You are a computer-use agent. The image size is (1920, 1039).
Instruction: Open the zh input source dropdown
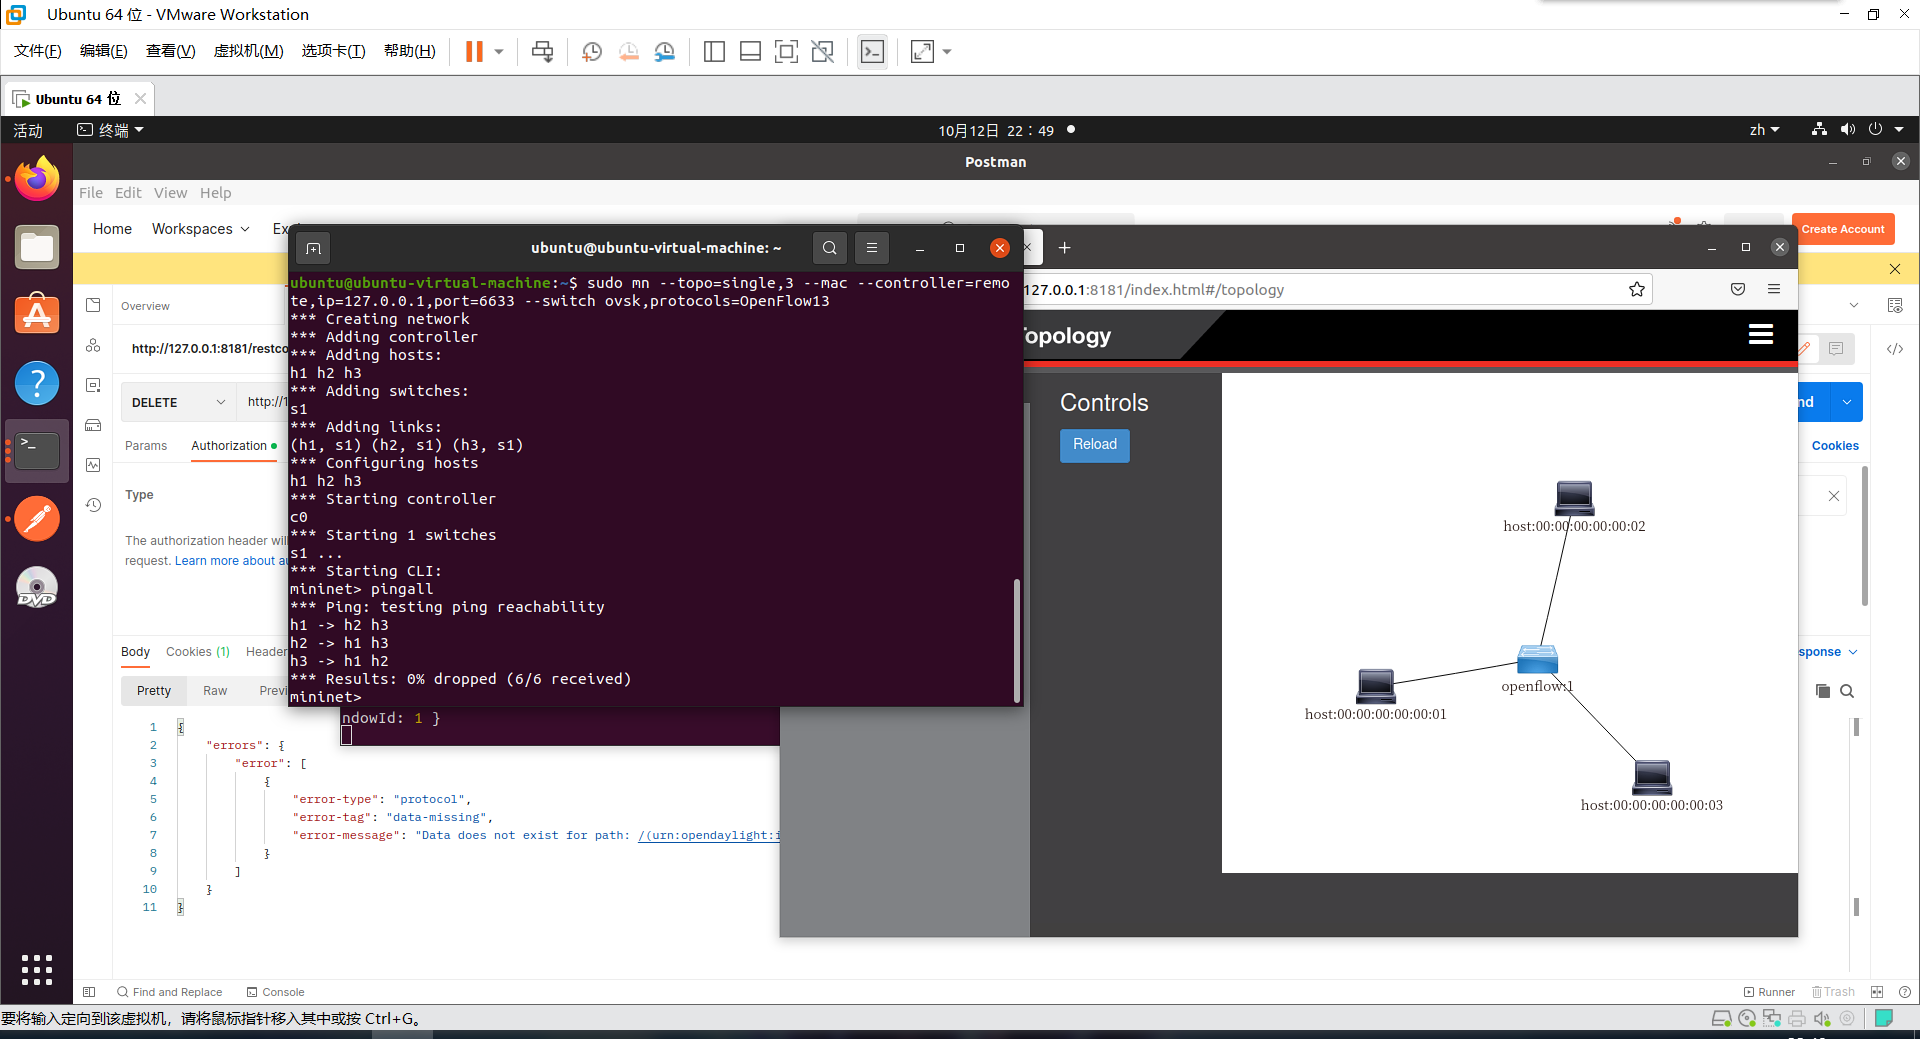click(1765, 130)
